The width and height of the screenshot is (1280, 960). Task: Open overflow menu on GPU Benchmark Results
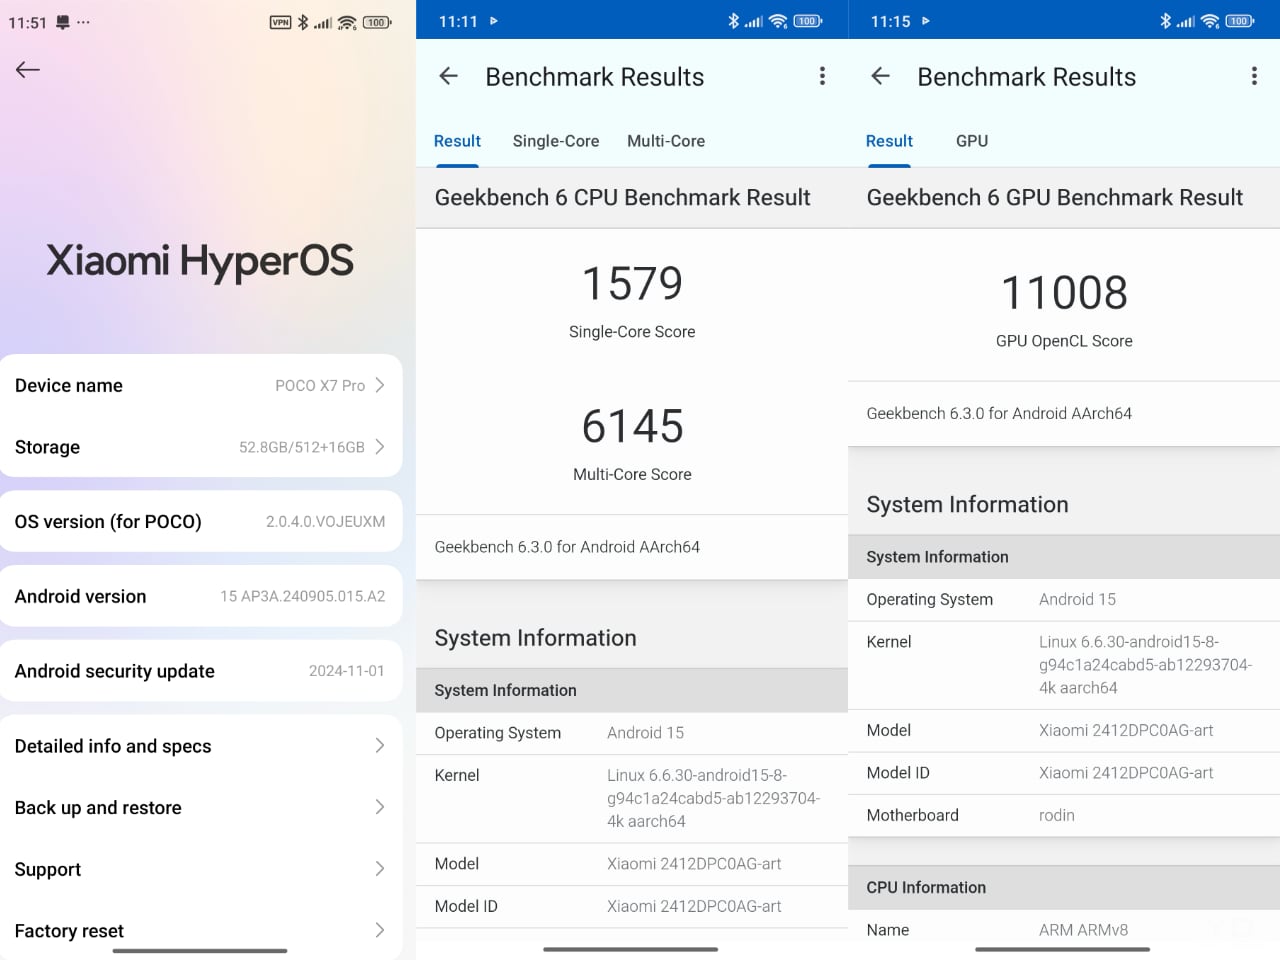[x=1254, y=77]
